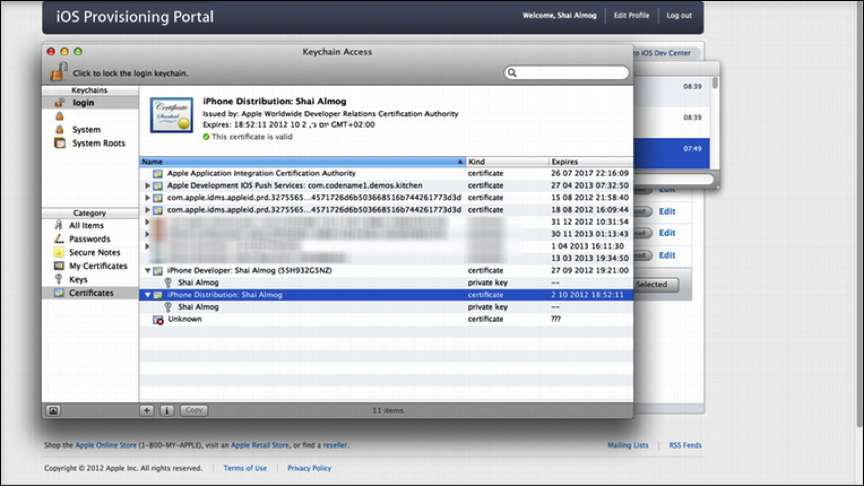Show the Passwords category
The width and height of the screenshot is (865, 486).
click(x=90, y=239)
